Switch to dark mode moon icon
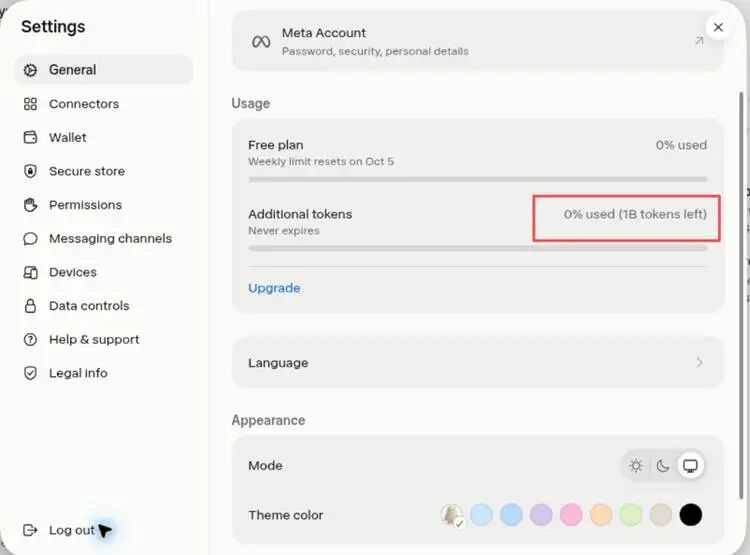 click(x=662, y=466)
